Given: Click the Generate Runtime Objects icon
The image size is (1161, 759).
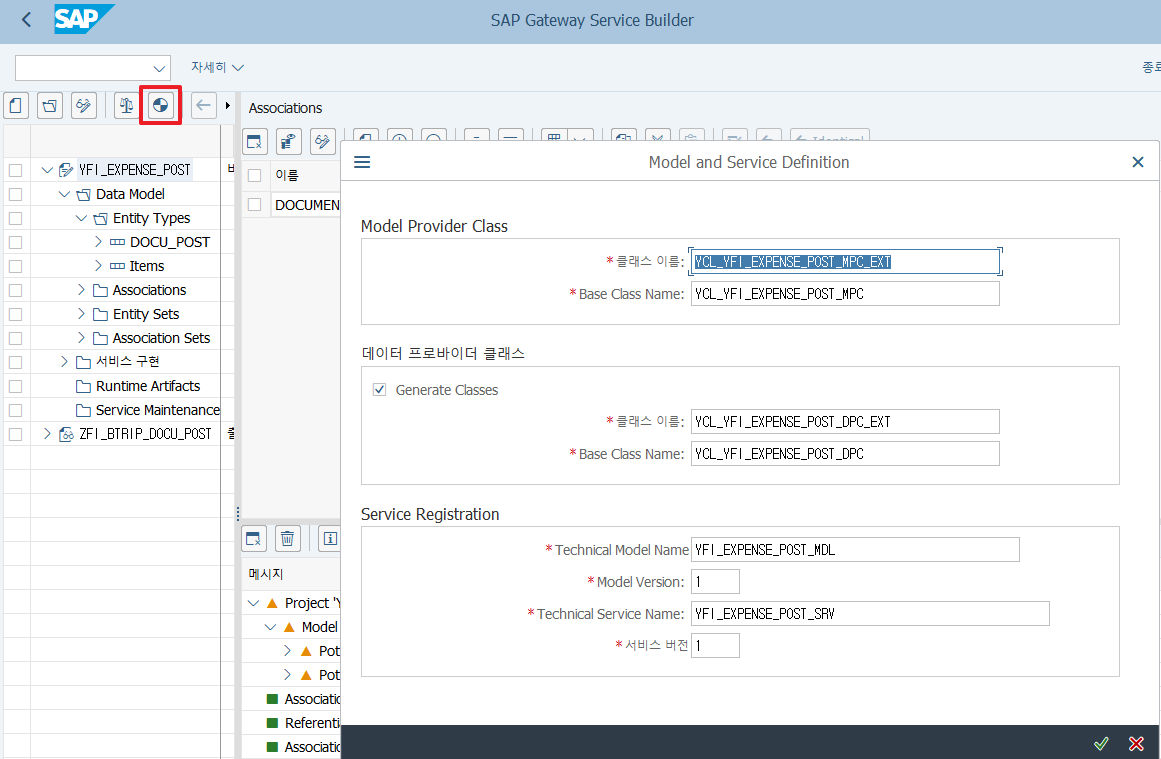Looking at the screenshot, I should pos(161,106).
